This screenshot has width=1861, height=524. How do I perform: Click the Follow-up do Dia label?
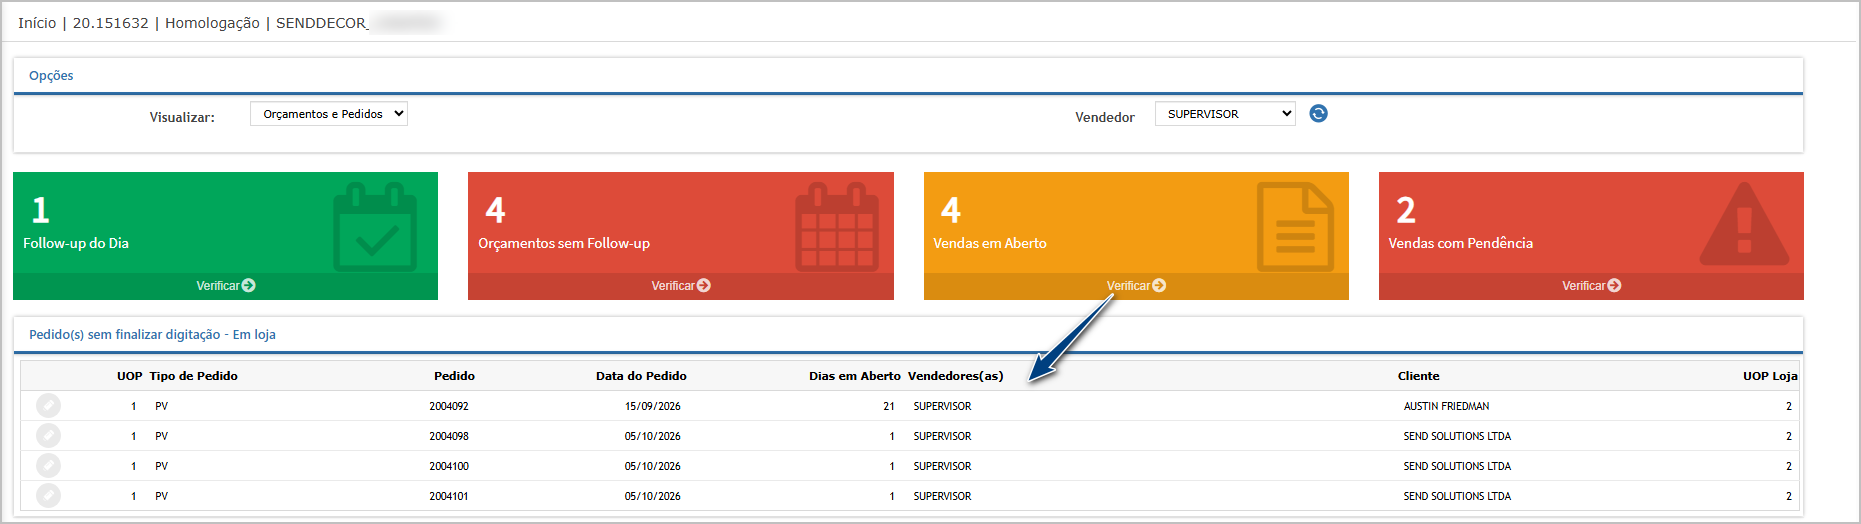[x=76, y=243]
